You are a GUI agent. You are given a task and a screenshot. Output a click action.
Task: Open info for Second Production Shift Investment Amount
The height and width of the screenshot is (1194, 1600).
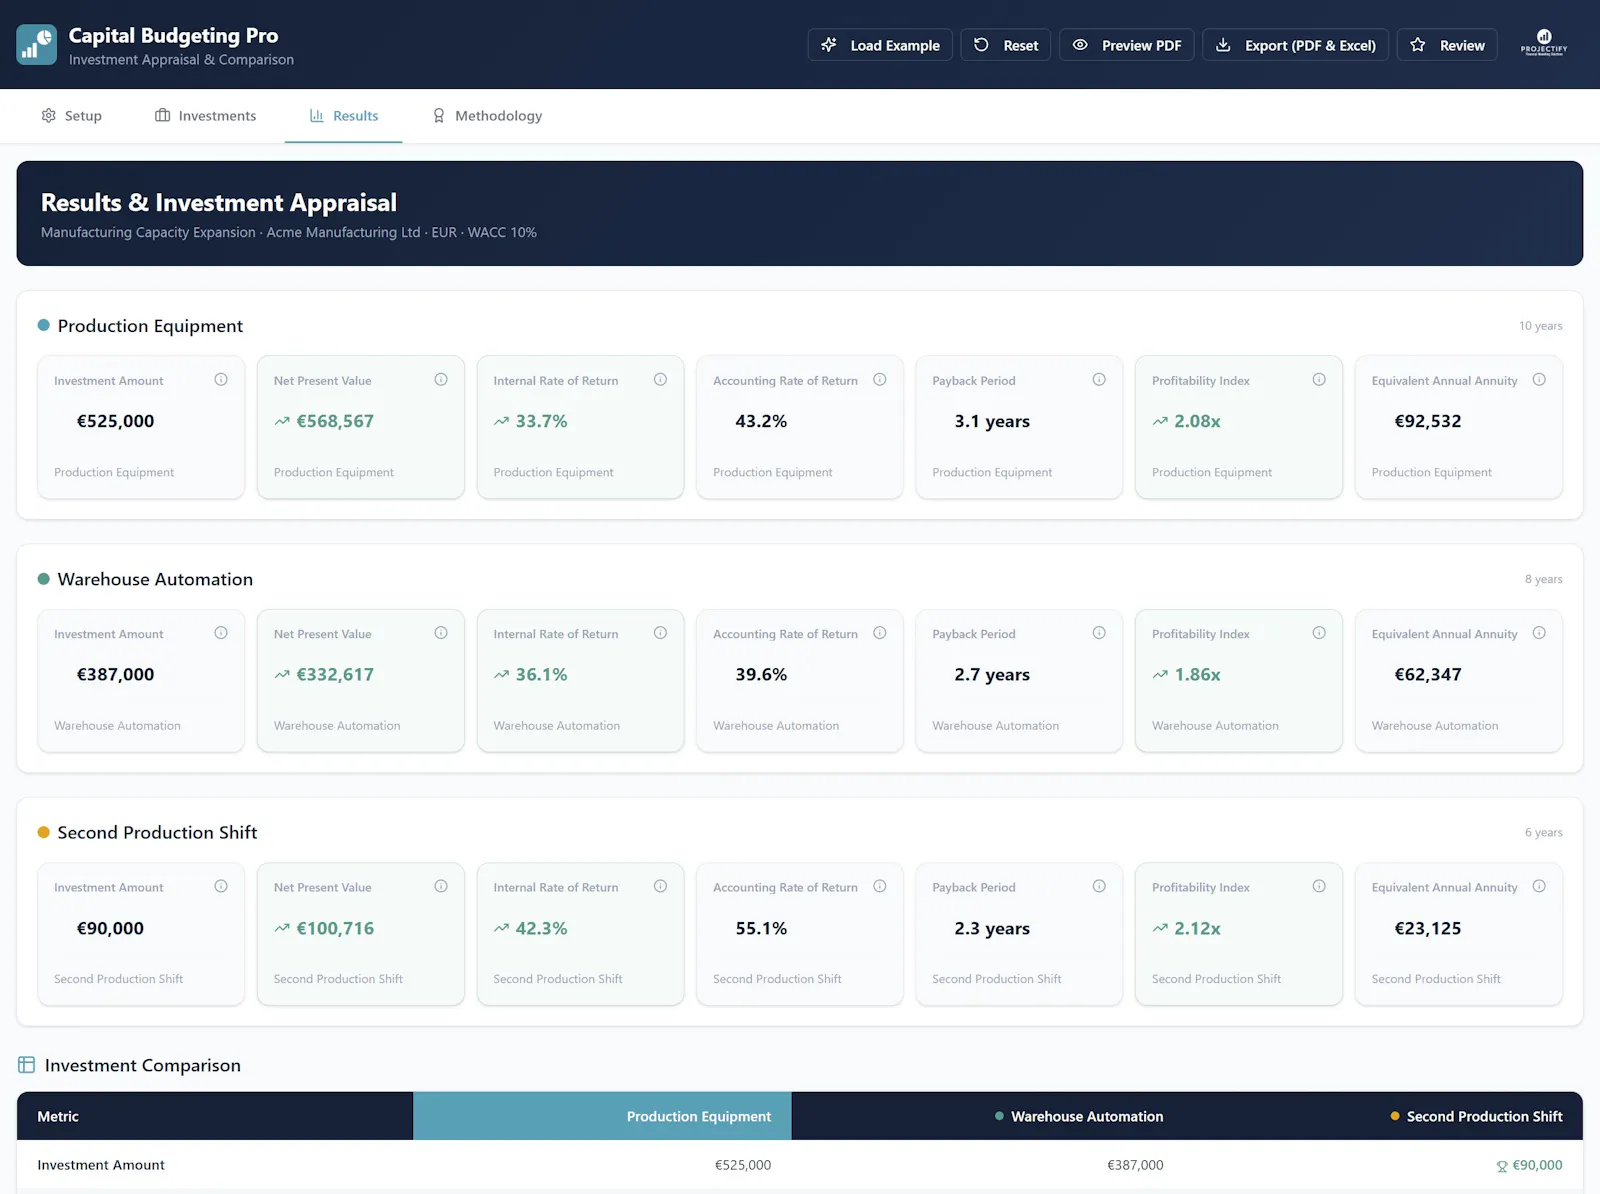click(221, 886)
